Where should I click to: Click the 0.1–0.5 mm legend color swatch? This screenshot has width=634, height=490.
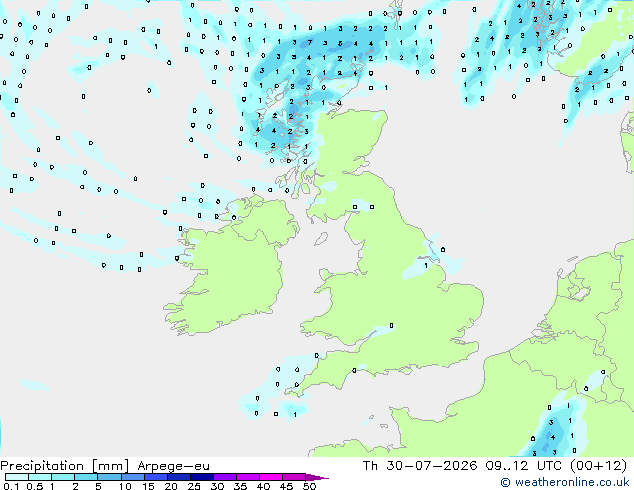[x=17, y=477]
